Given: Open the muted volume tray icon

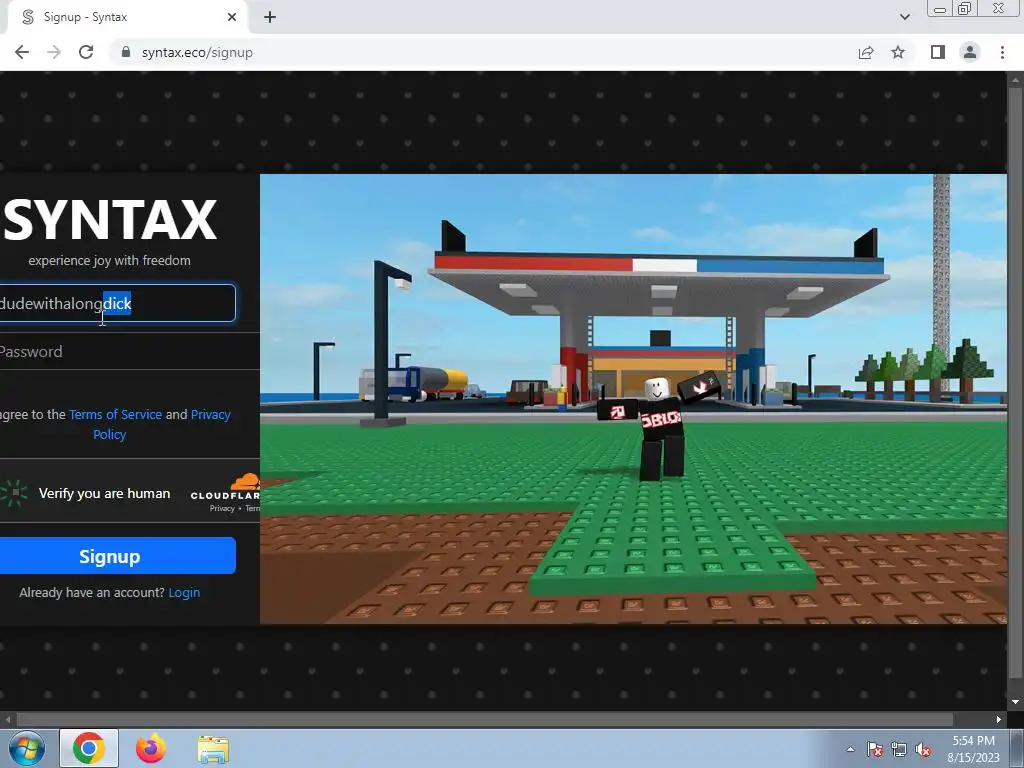Looking at the screenshot, I should click(923, 749).
